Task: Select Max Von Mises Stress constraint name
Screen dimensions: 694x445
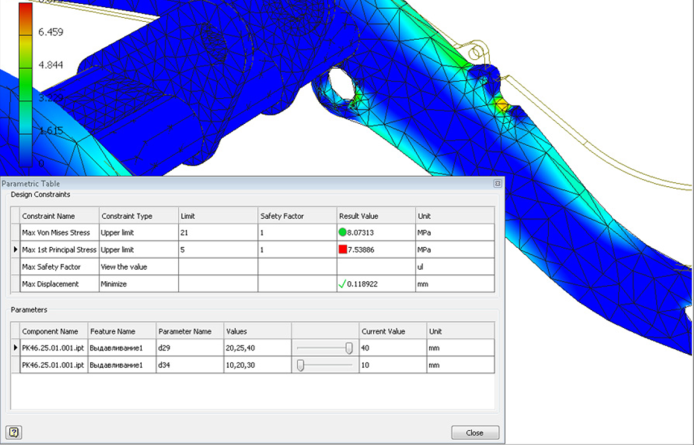Action: [56, 232]
